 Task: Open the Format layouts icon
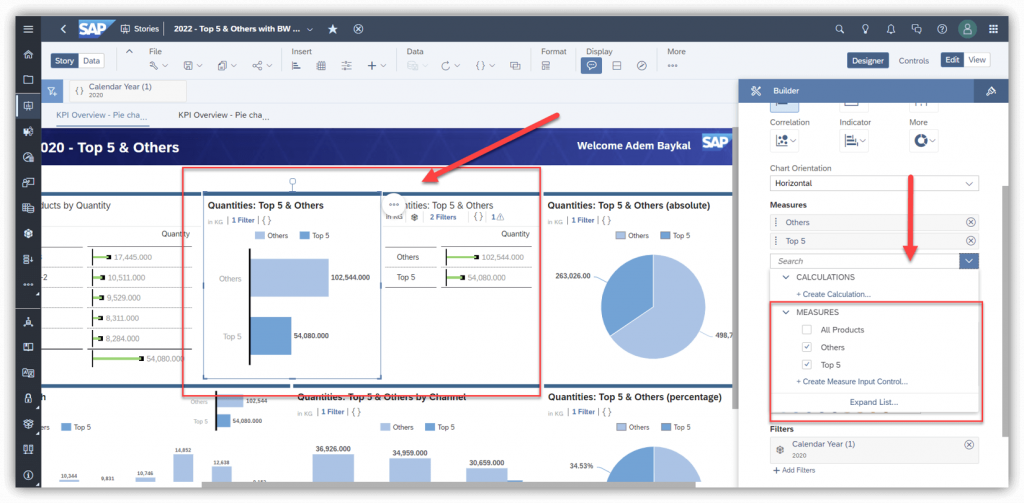[546, 66]
